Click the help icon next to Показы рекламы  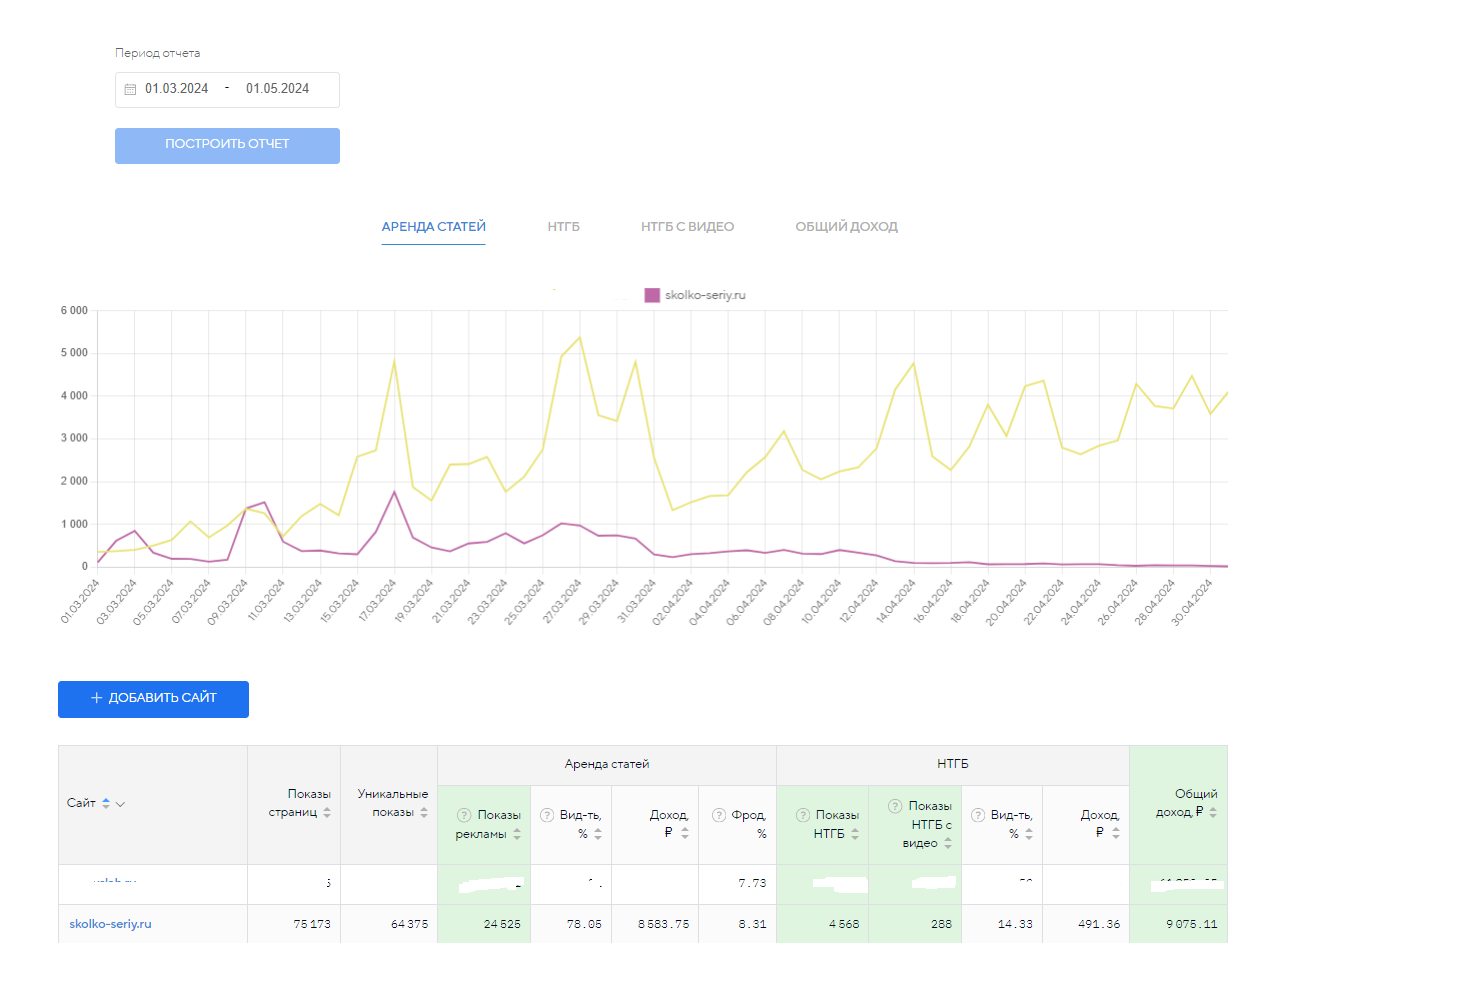[464, 815]
